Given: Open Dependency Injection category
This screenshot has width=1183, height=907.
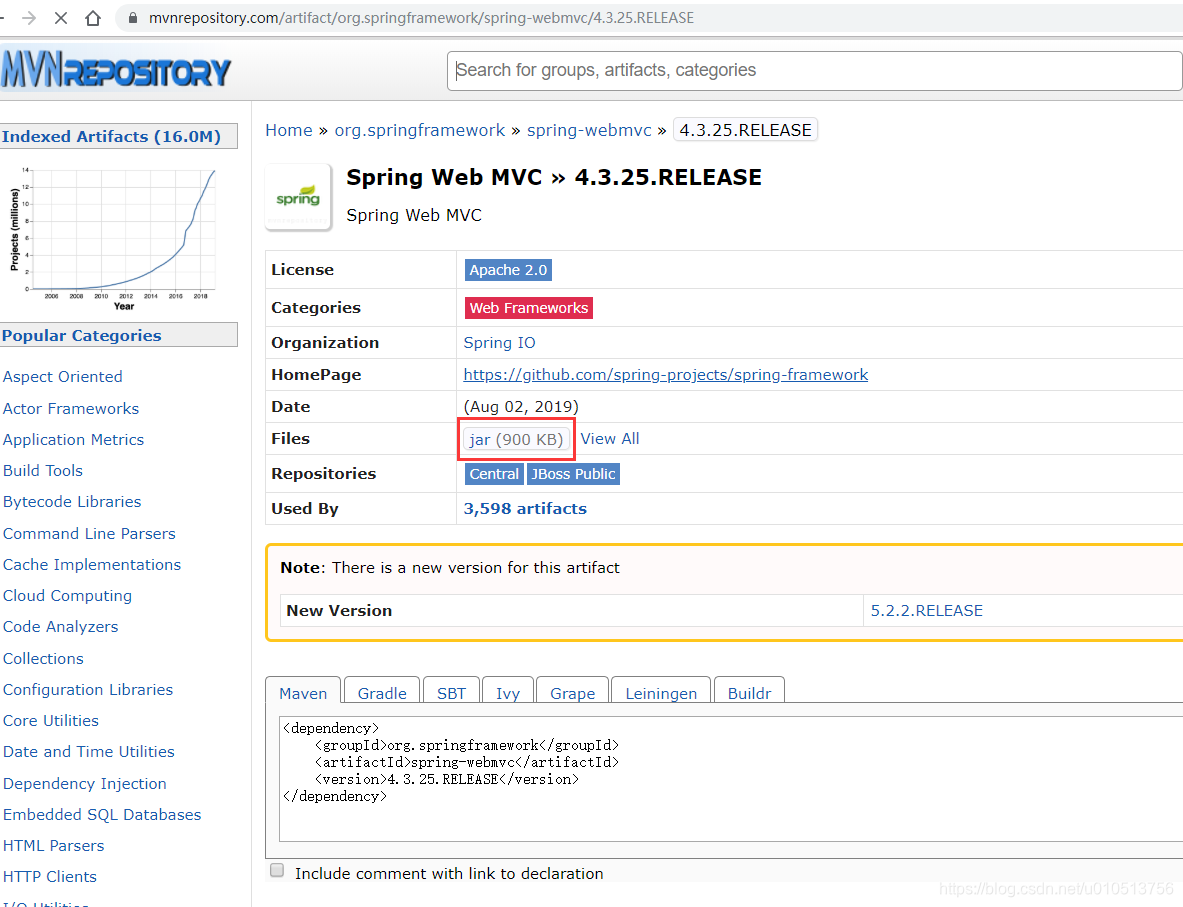Looking at the screenshot, I should (x=84, y=783).
